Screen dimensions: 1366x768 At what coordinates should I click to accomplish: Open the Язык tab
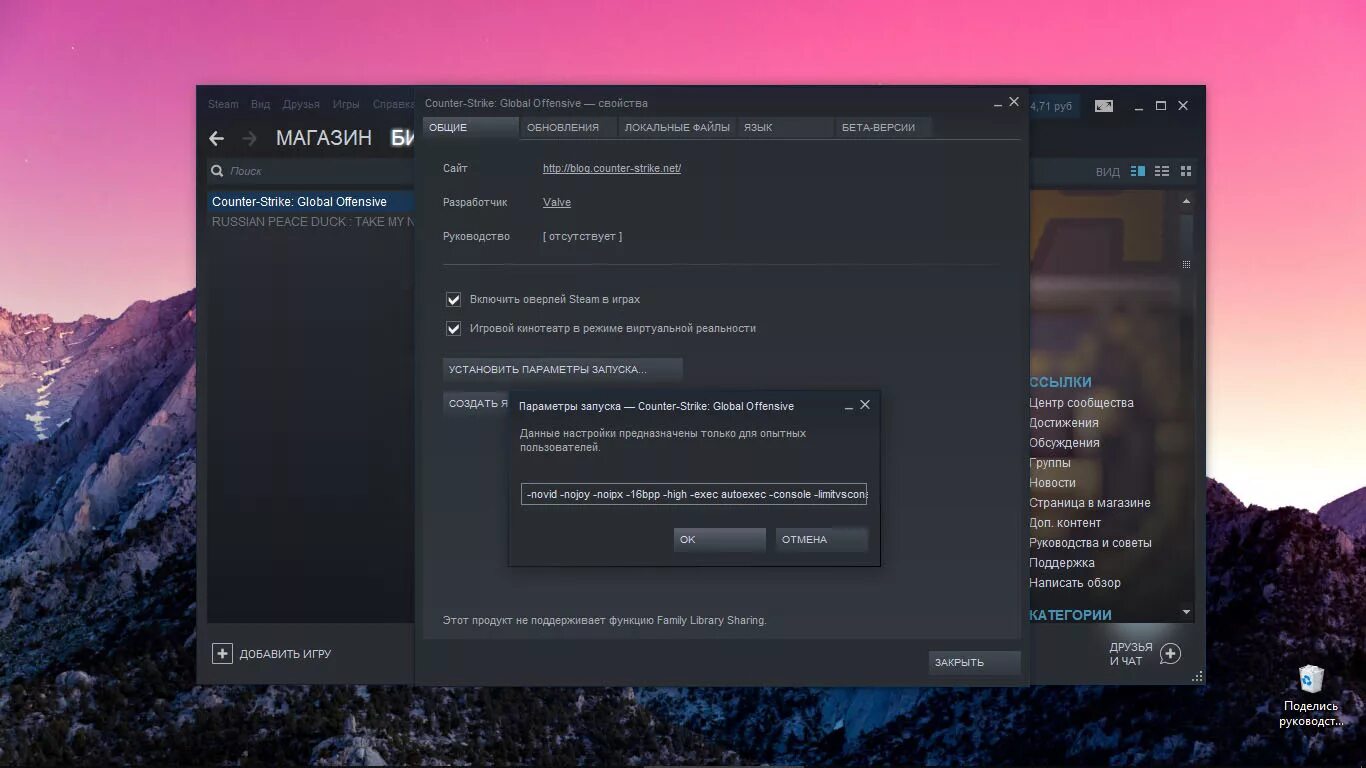click(x=785, y=127)
